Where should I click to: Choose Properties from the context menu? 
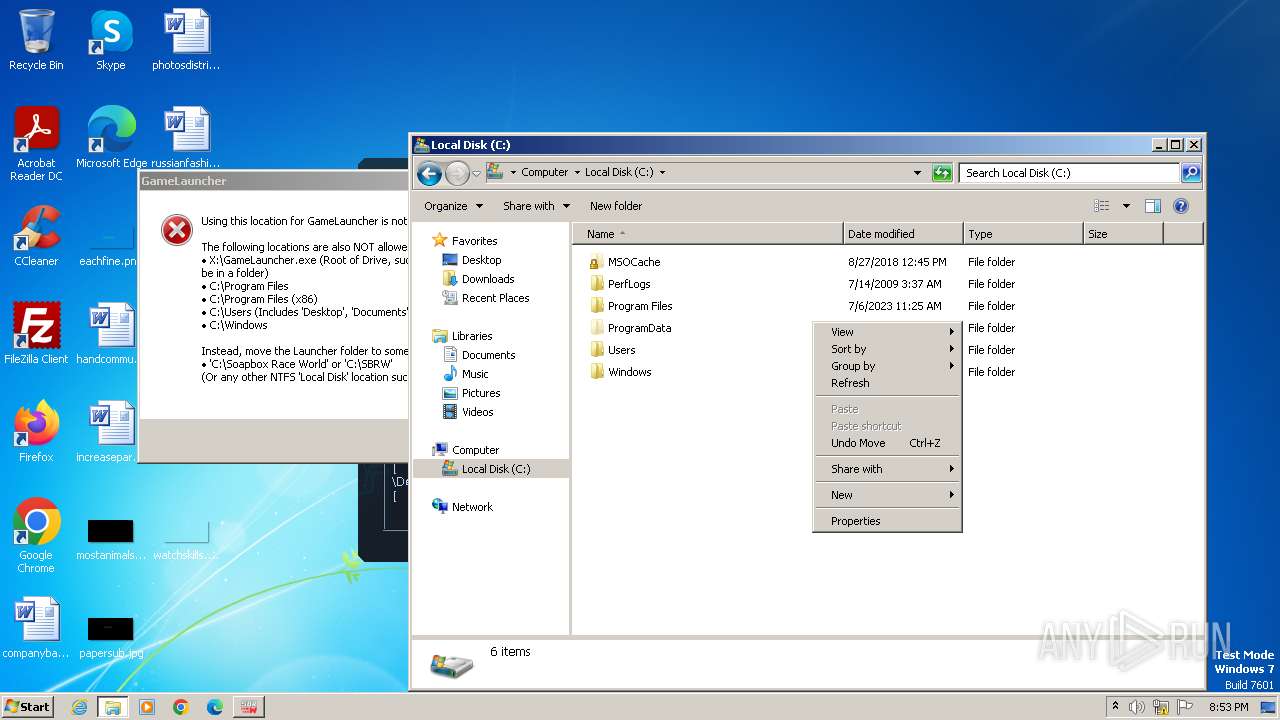coord(887,521)
